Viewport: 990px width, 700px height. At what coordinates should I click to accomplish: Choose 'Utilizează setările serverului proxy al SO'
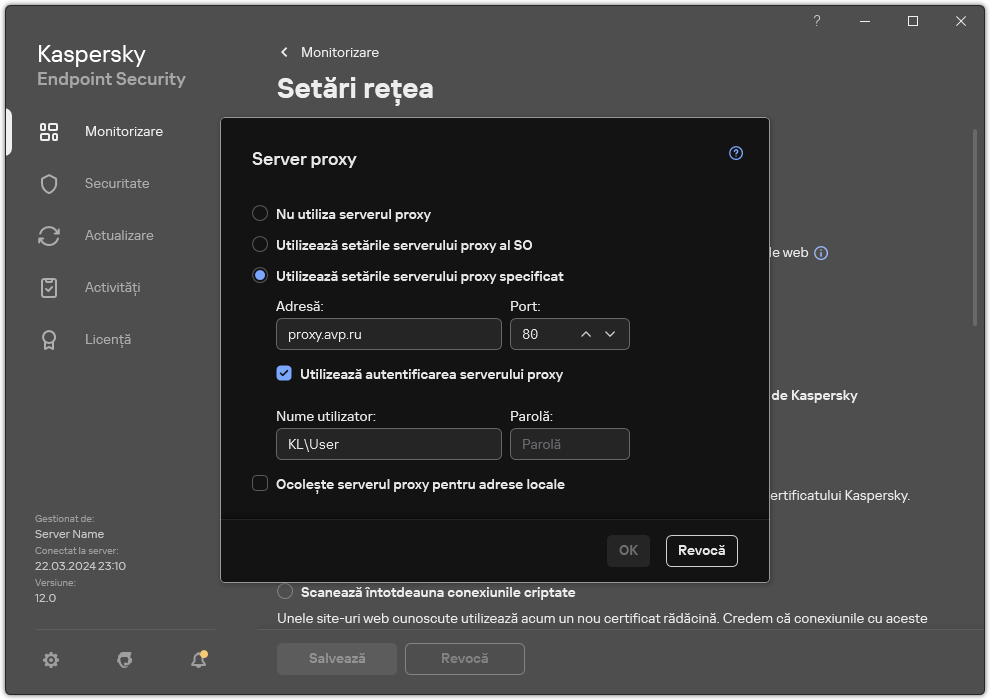(260, 244)
